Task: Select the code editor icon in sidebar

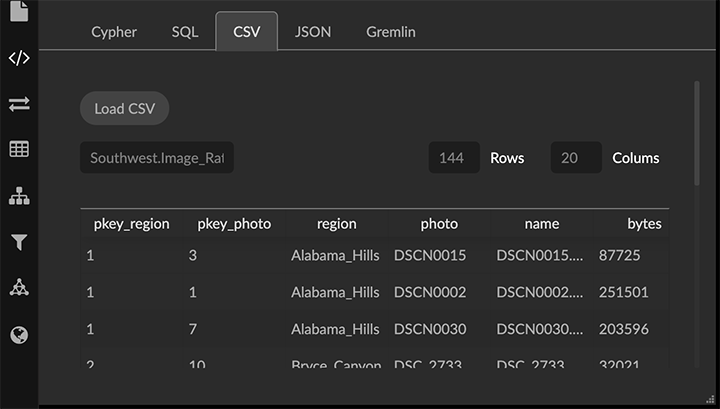Action: [19, 58]
